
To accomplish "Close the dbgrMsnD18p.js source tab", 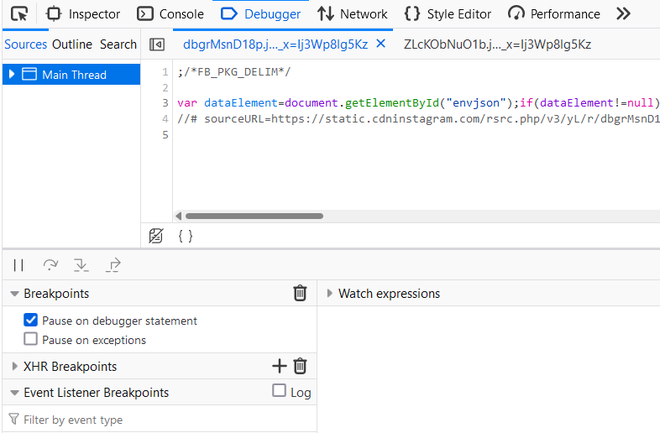I will (x=380, y=44).
